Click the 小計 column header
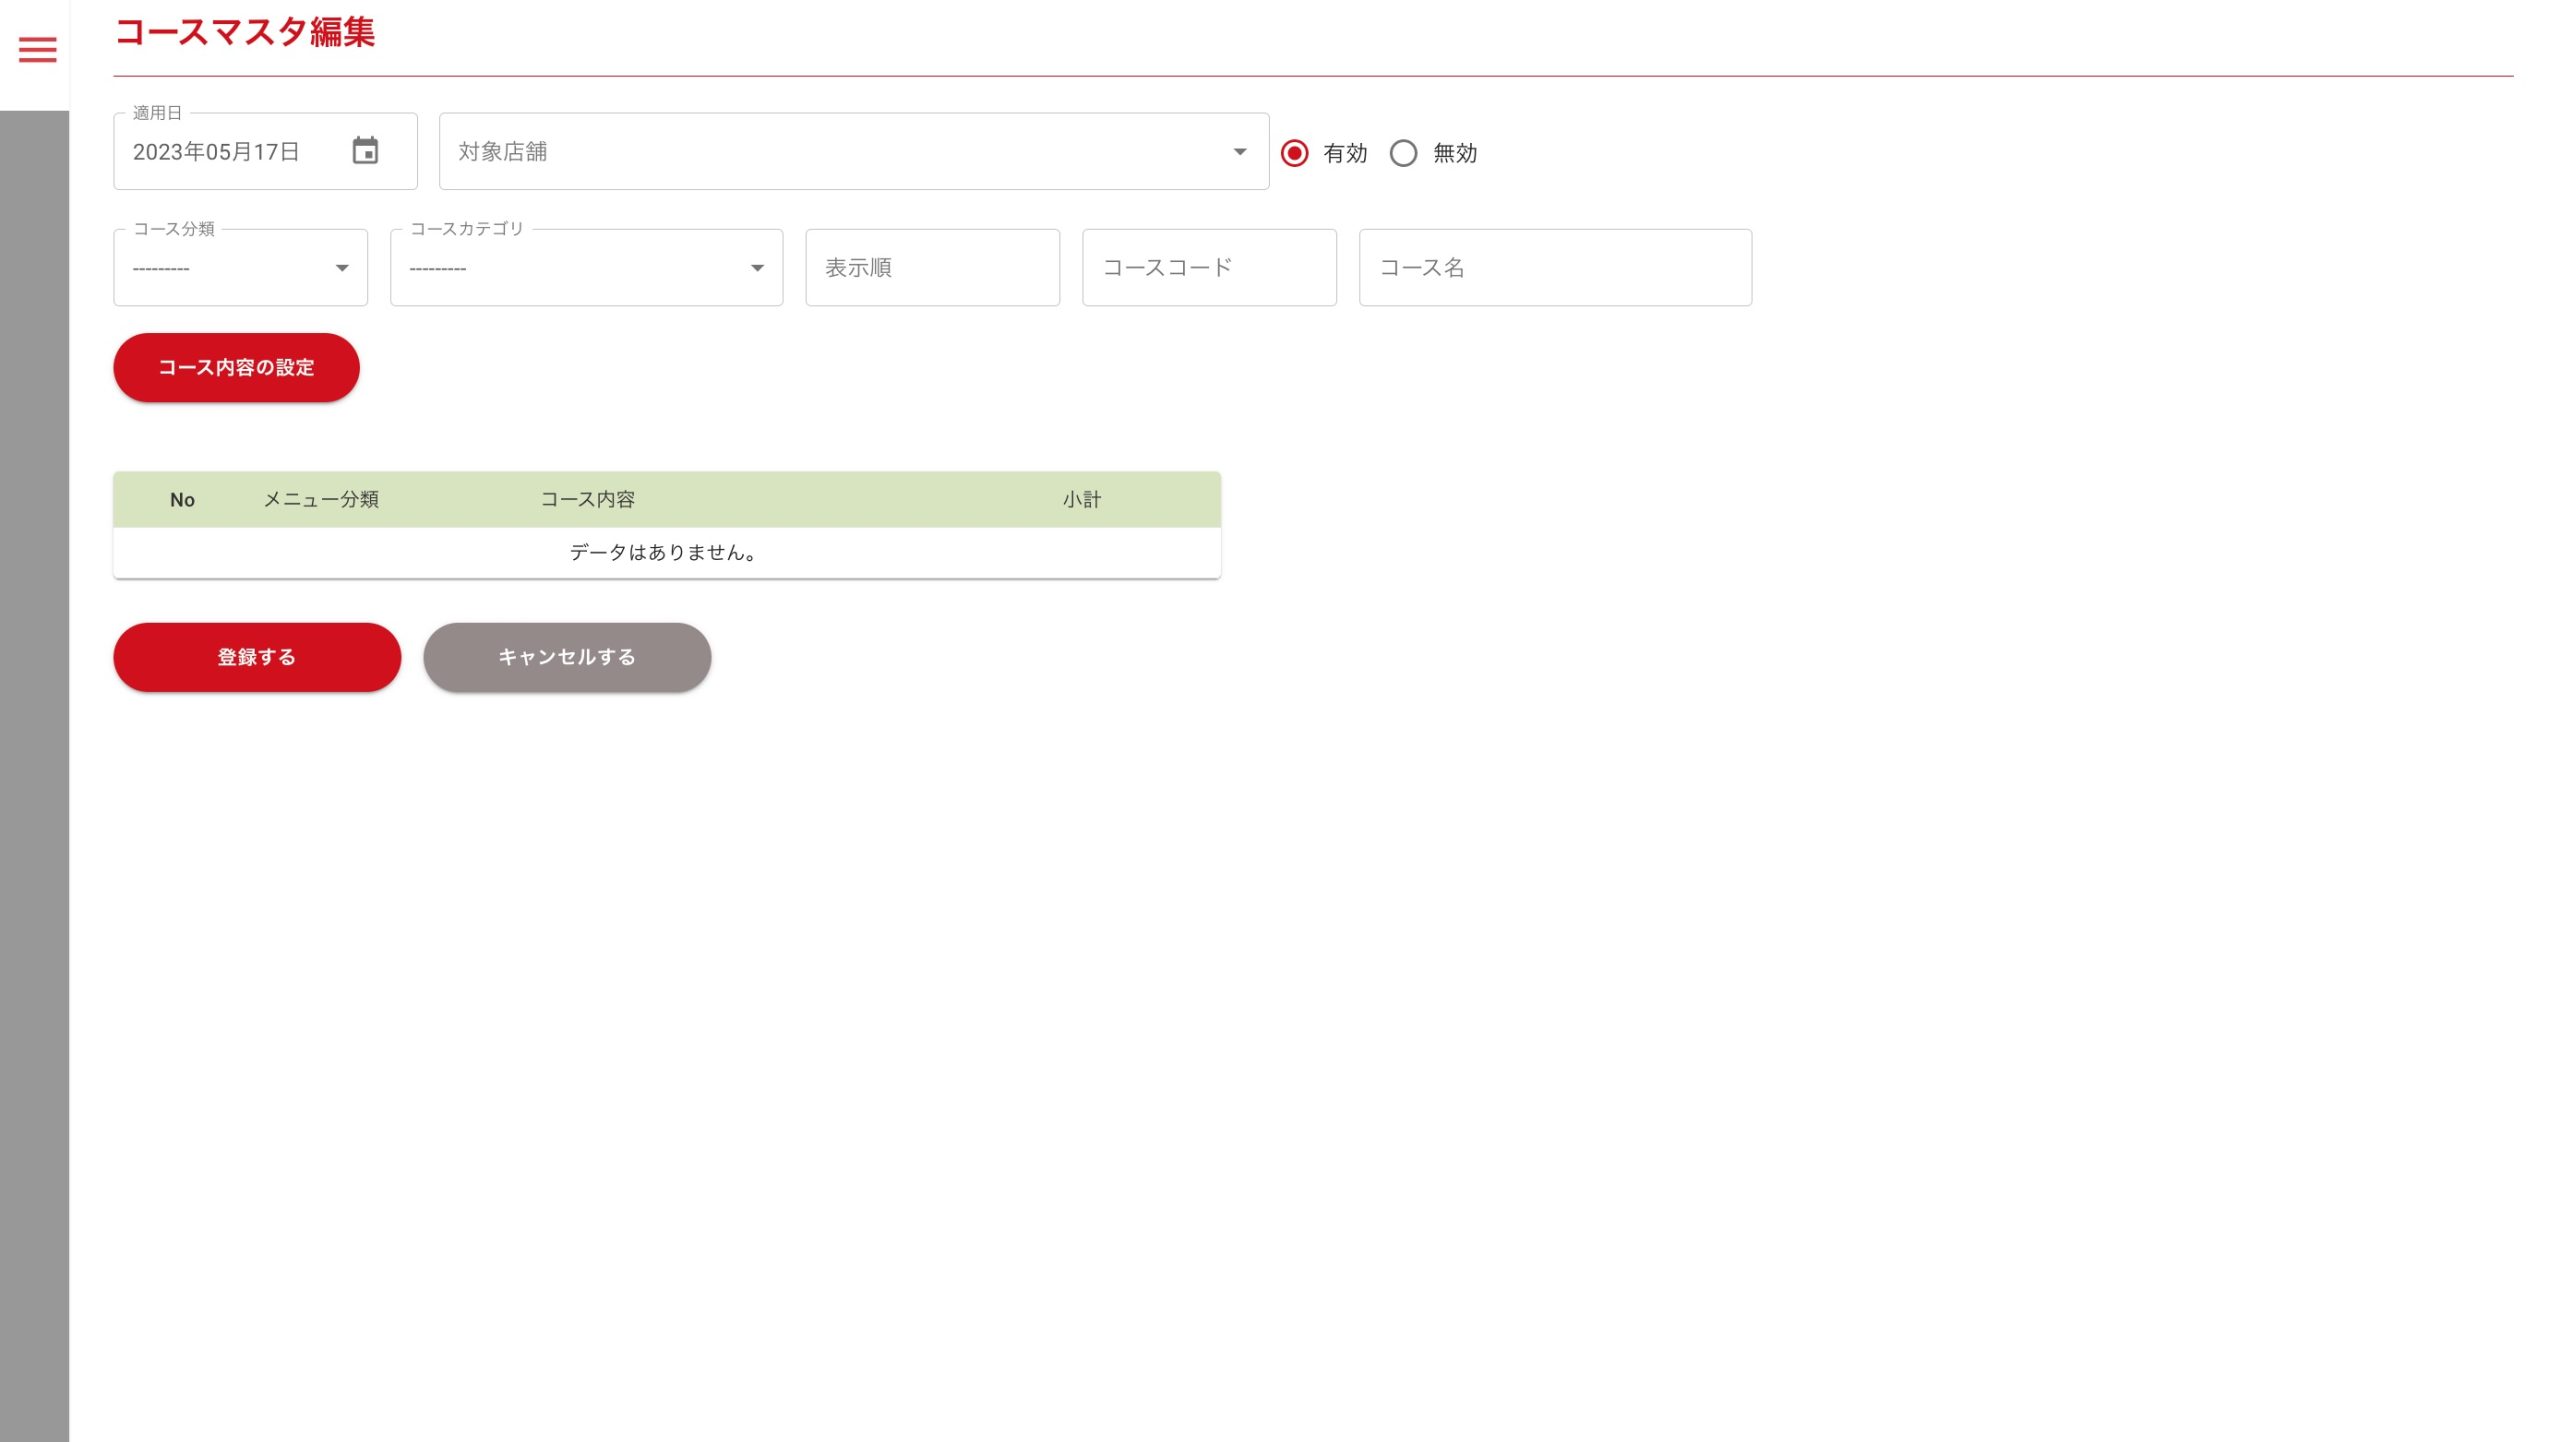Screen dimensions: 2560x1442 (1081, 500)
